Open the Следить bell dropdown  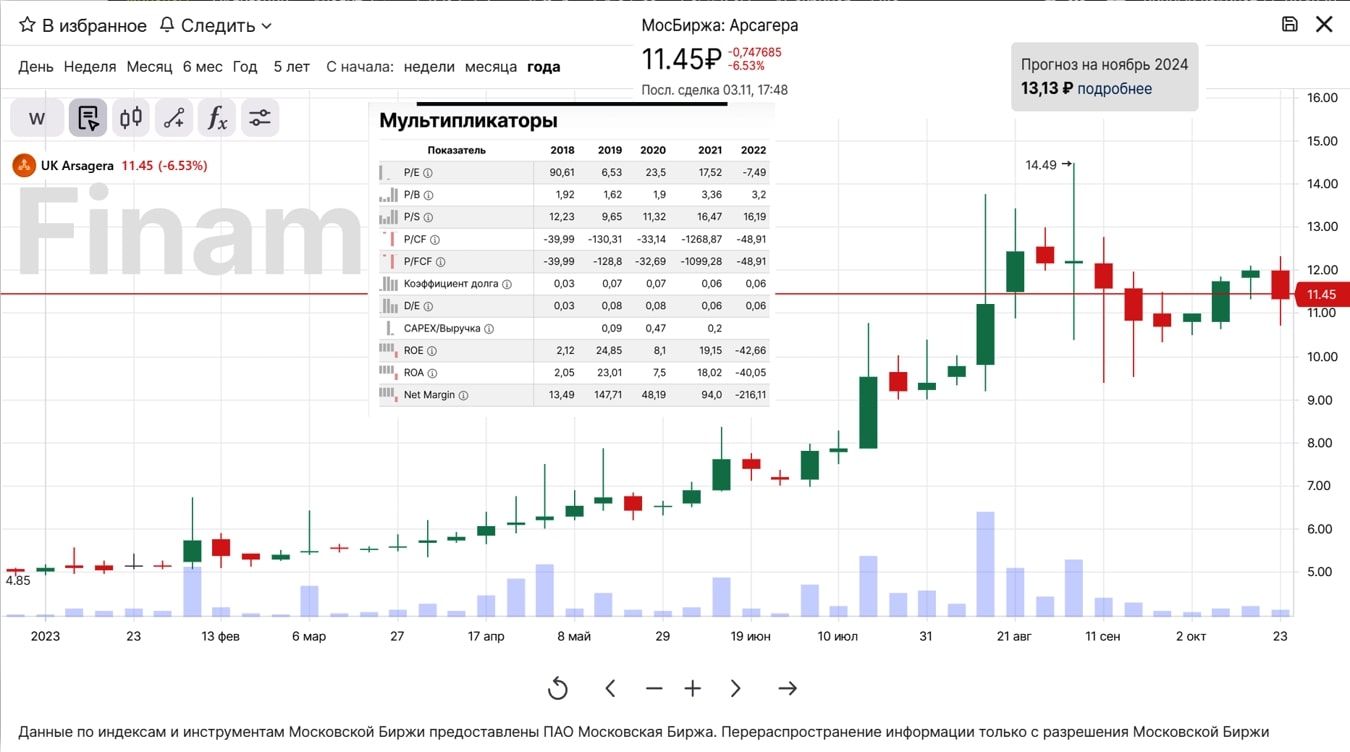[x=216, y=25]
